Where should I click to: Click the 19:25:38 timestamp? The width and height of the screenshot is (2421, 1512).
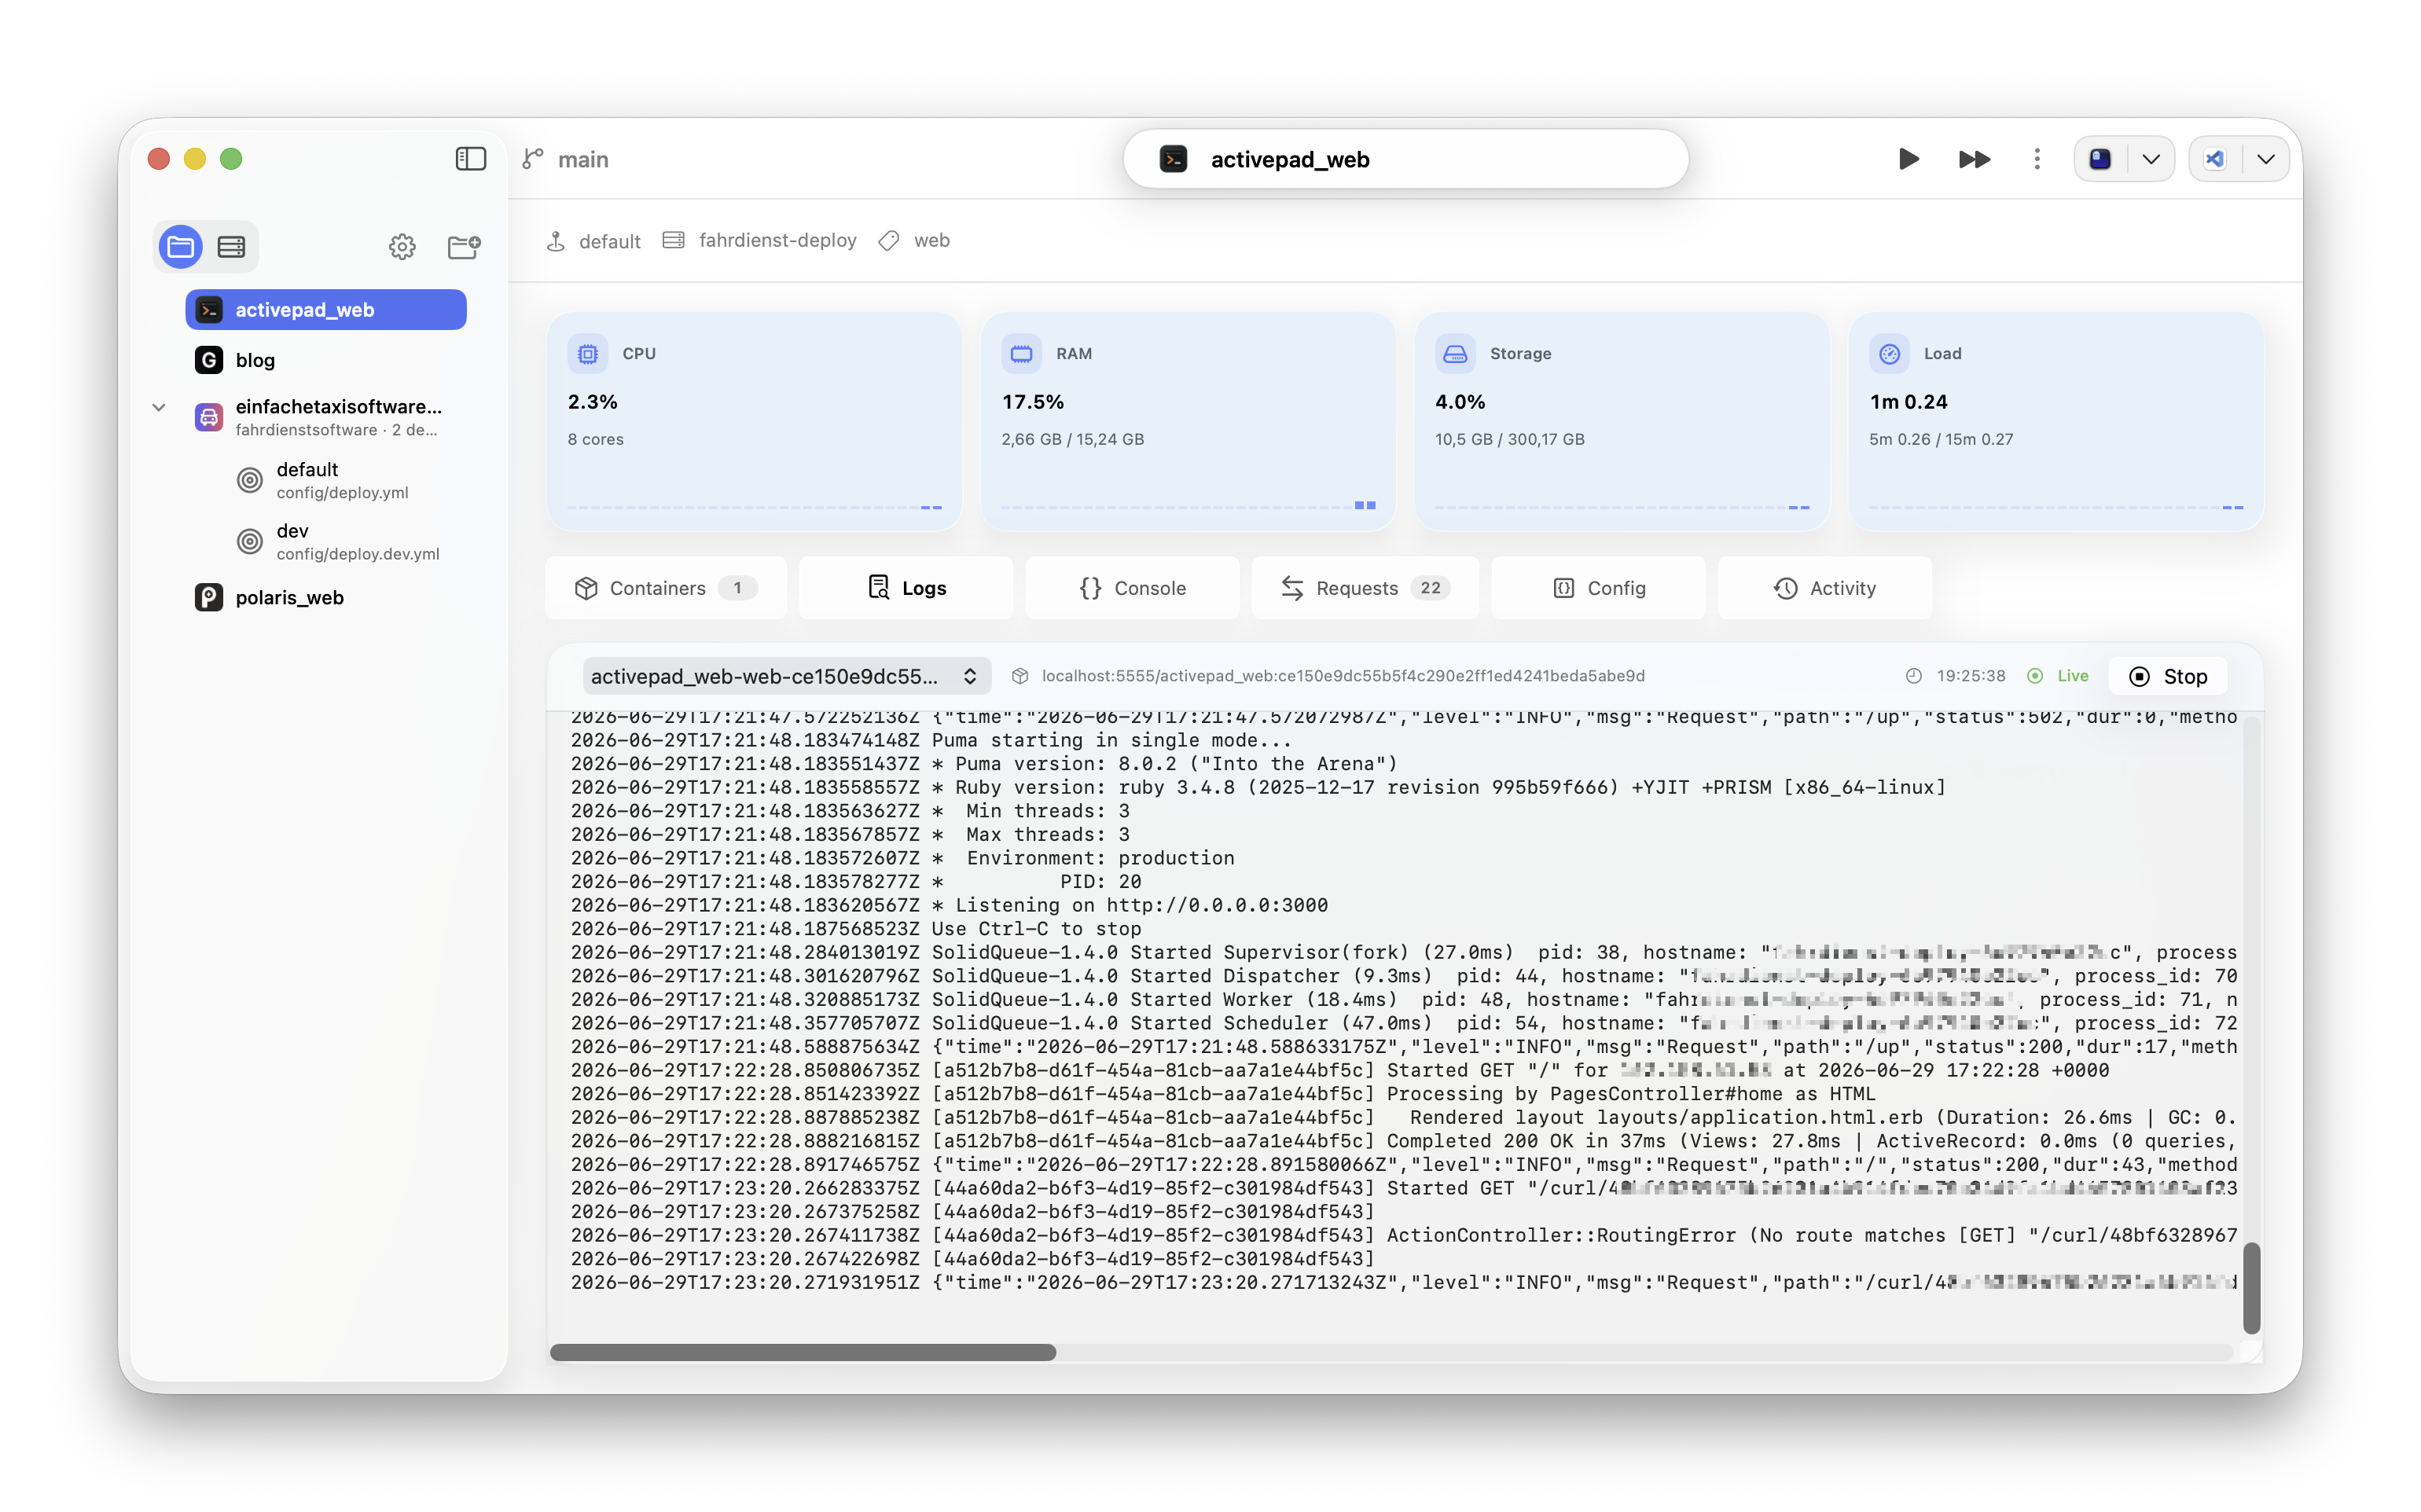[1970, 676]
